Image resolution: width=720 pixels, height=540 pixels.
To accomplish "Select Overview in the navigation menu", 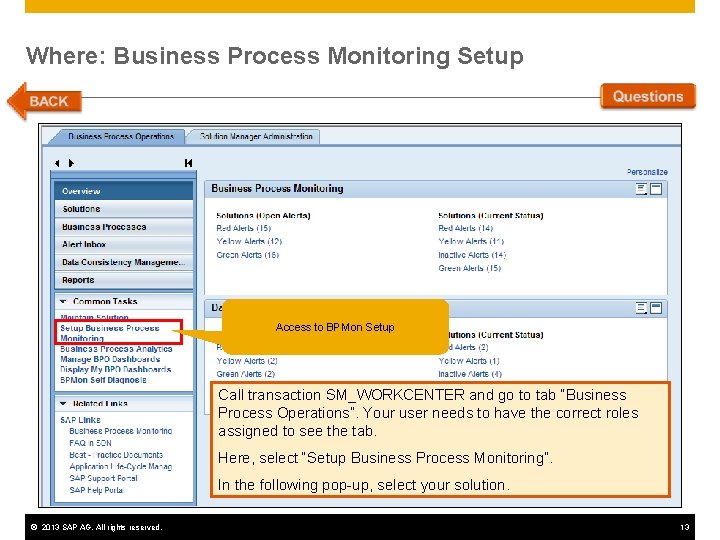I will coord(124,191).
